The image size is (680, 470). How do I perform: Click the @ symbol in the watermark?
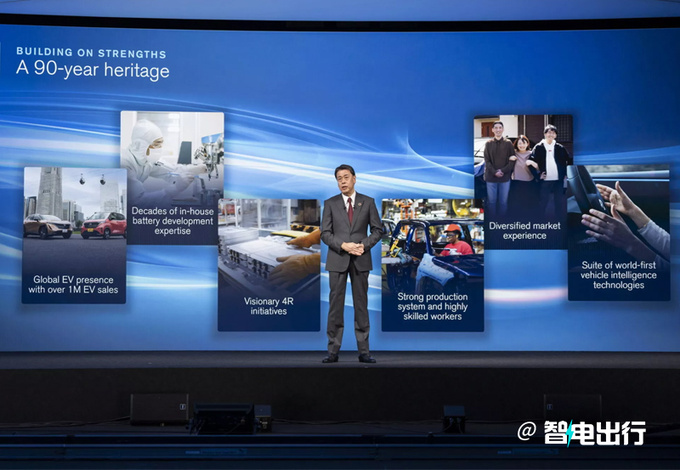tap(527, 432)
